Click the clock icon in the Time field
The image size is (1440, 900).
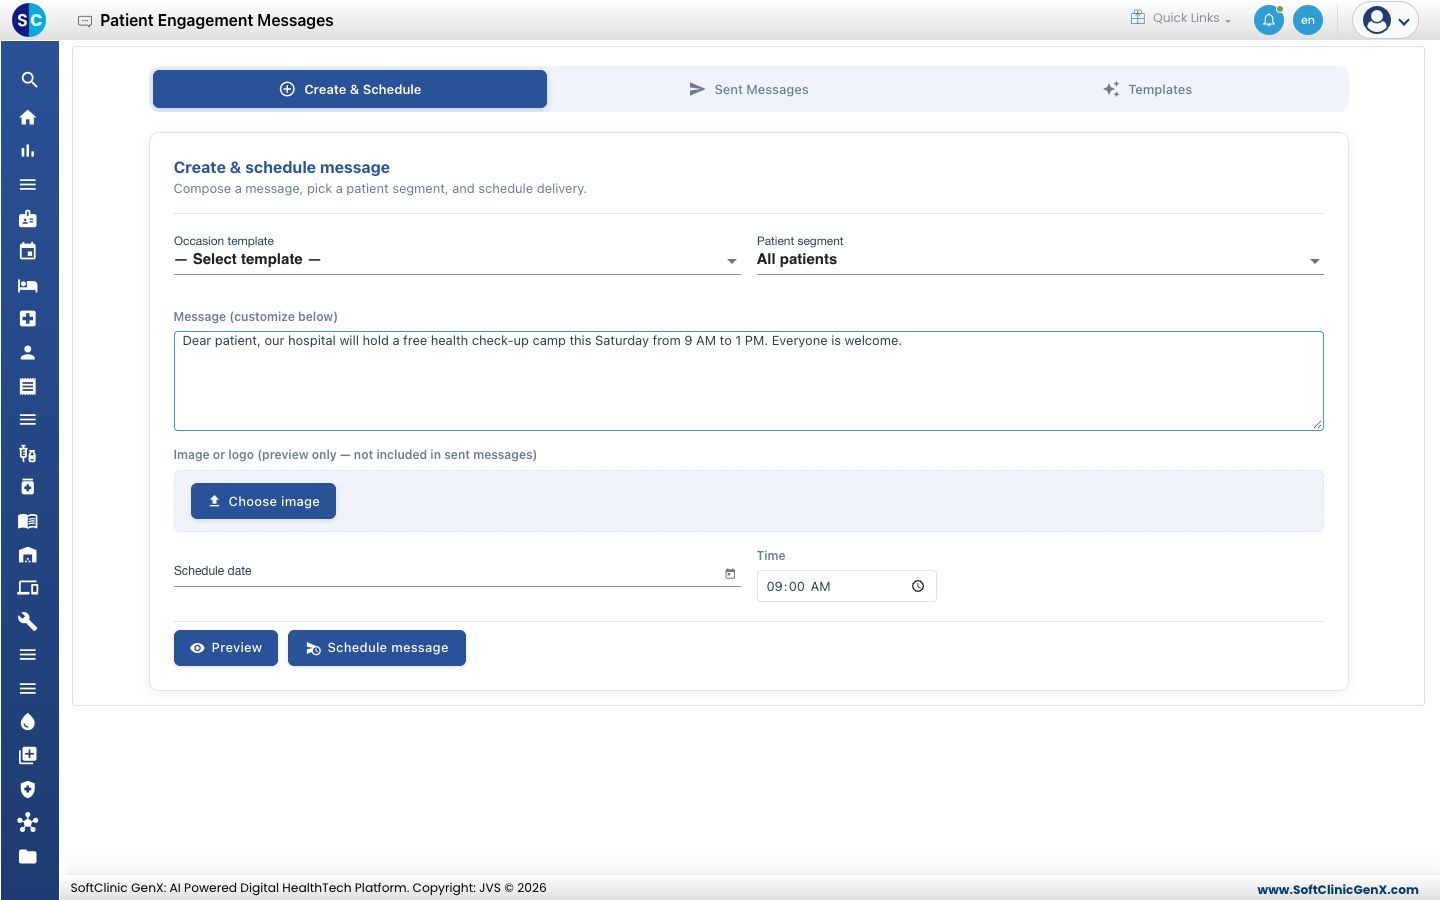[x=918, y=586]
